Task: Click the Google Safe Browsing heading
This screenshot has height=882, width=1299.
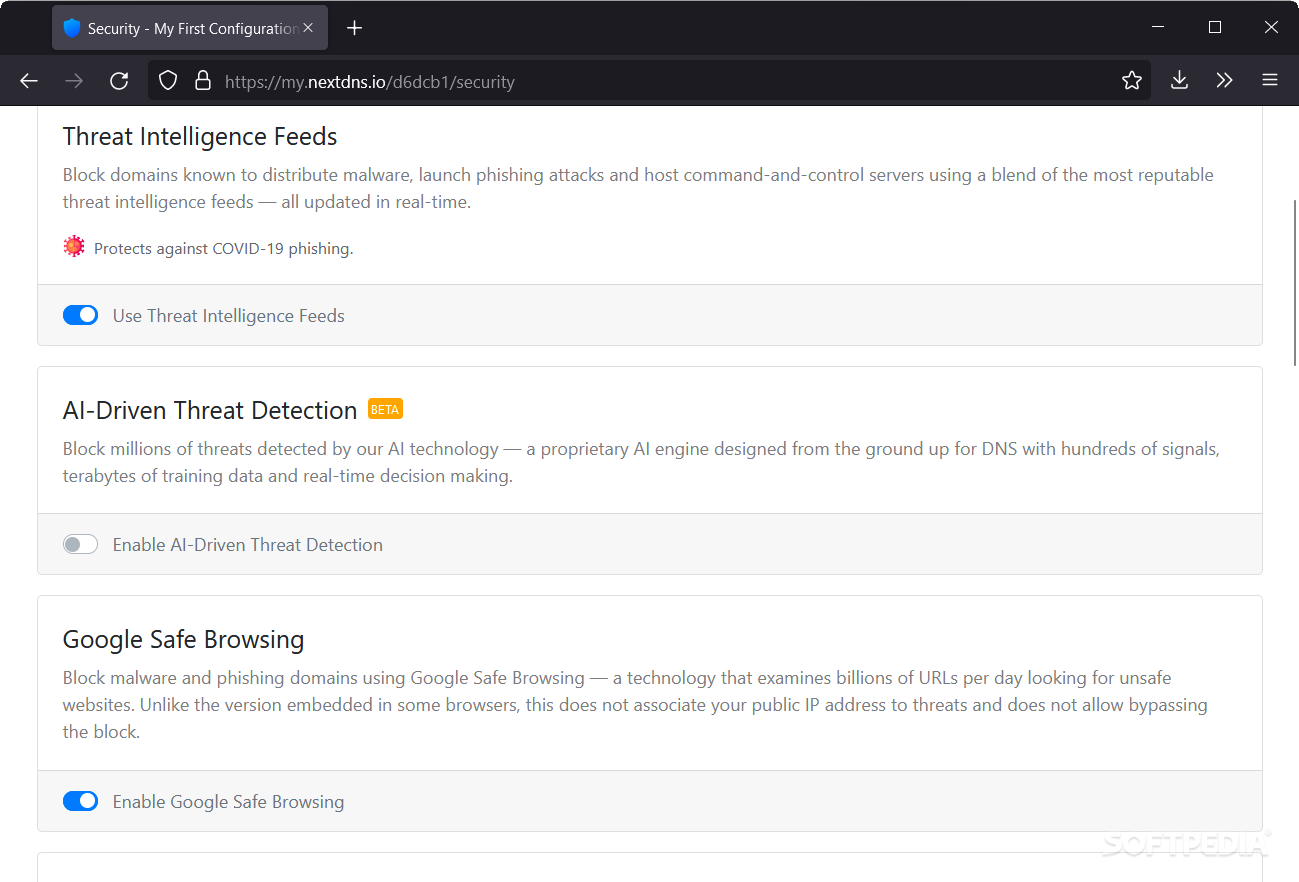Action: [x=184, y=640]
